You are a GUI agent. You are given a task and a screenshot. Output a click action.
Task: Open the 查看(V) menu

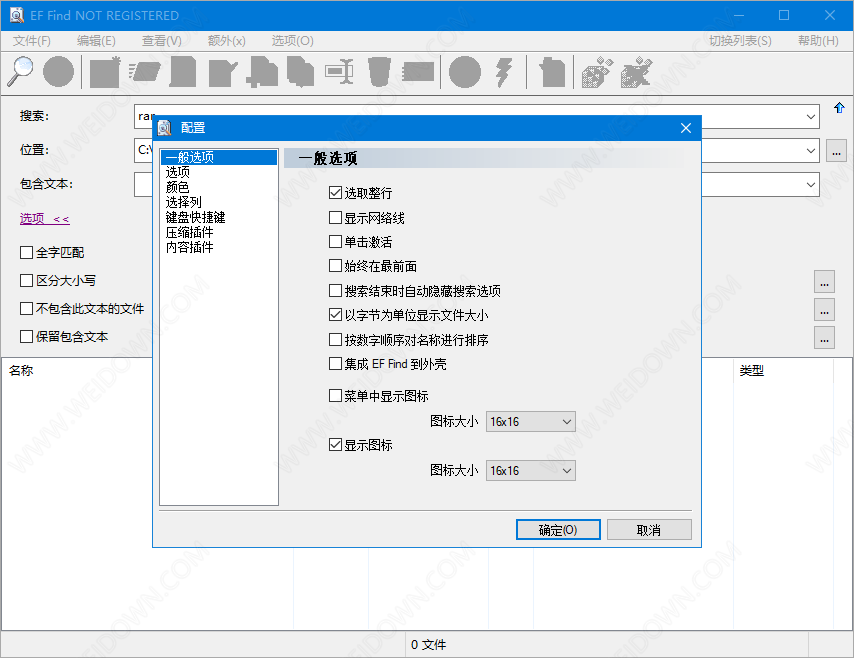point(161,41)
